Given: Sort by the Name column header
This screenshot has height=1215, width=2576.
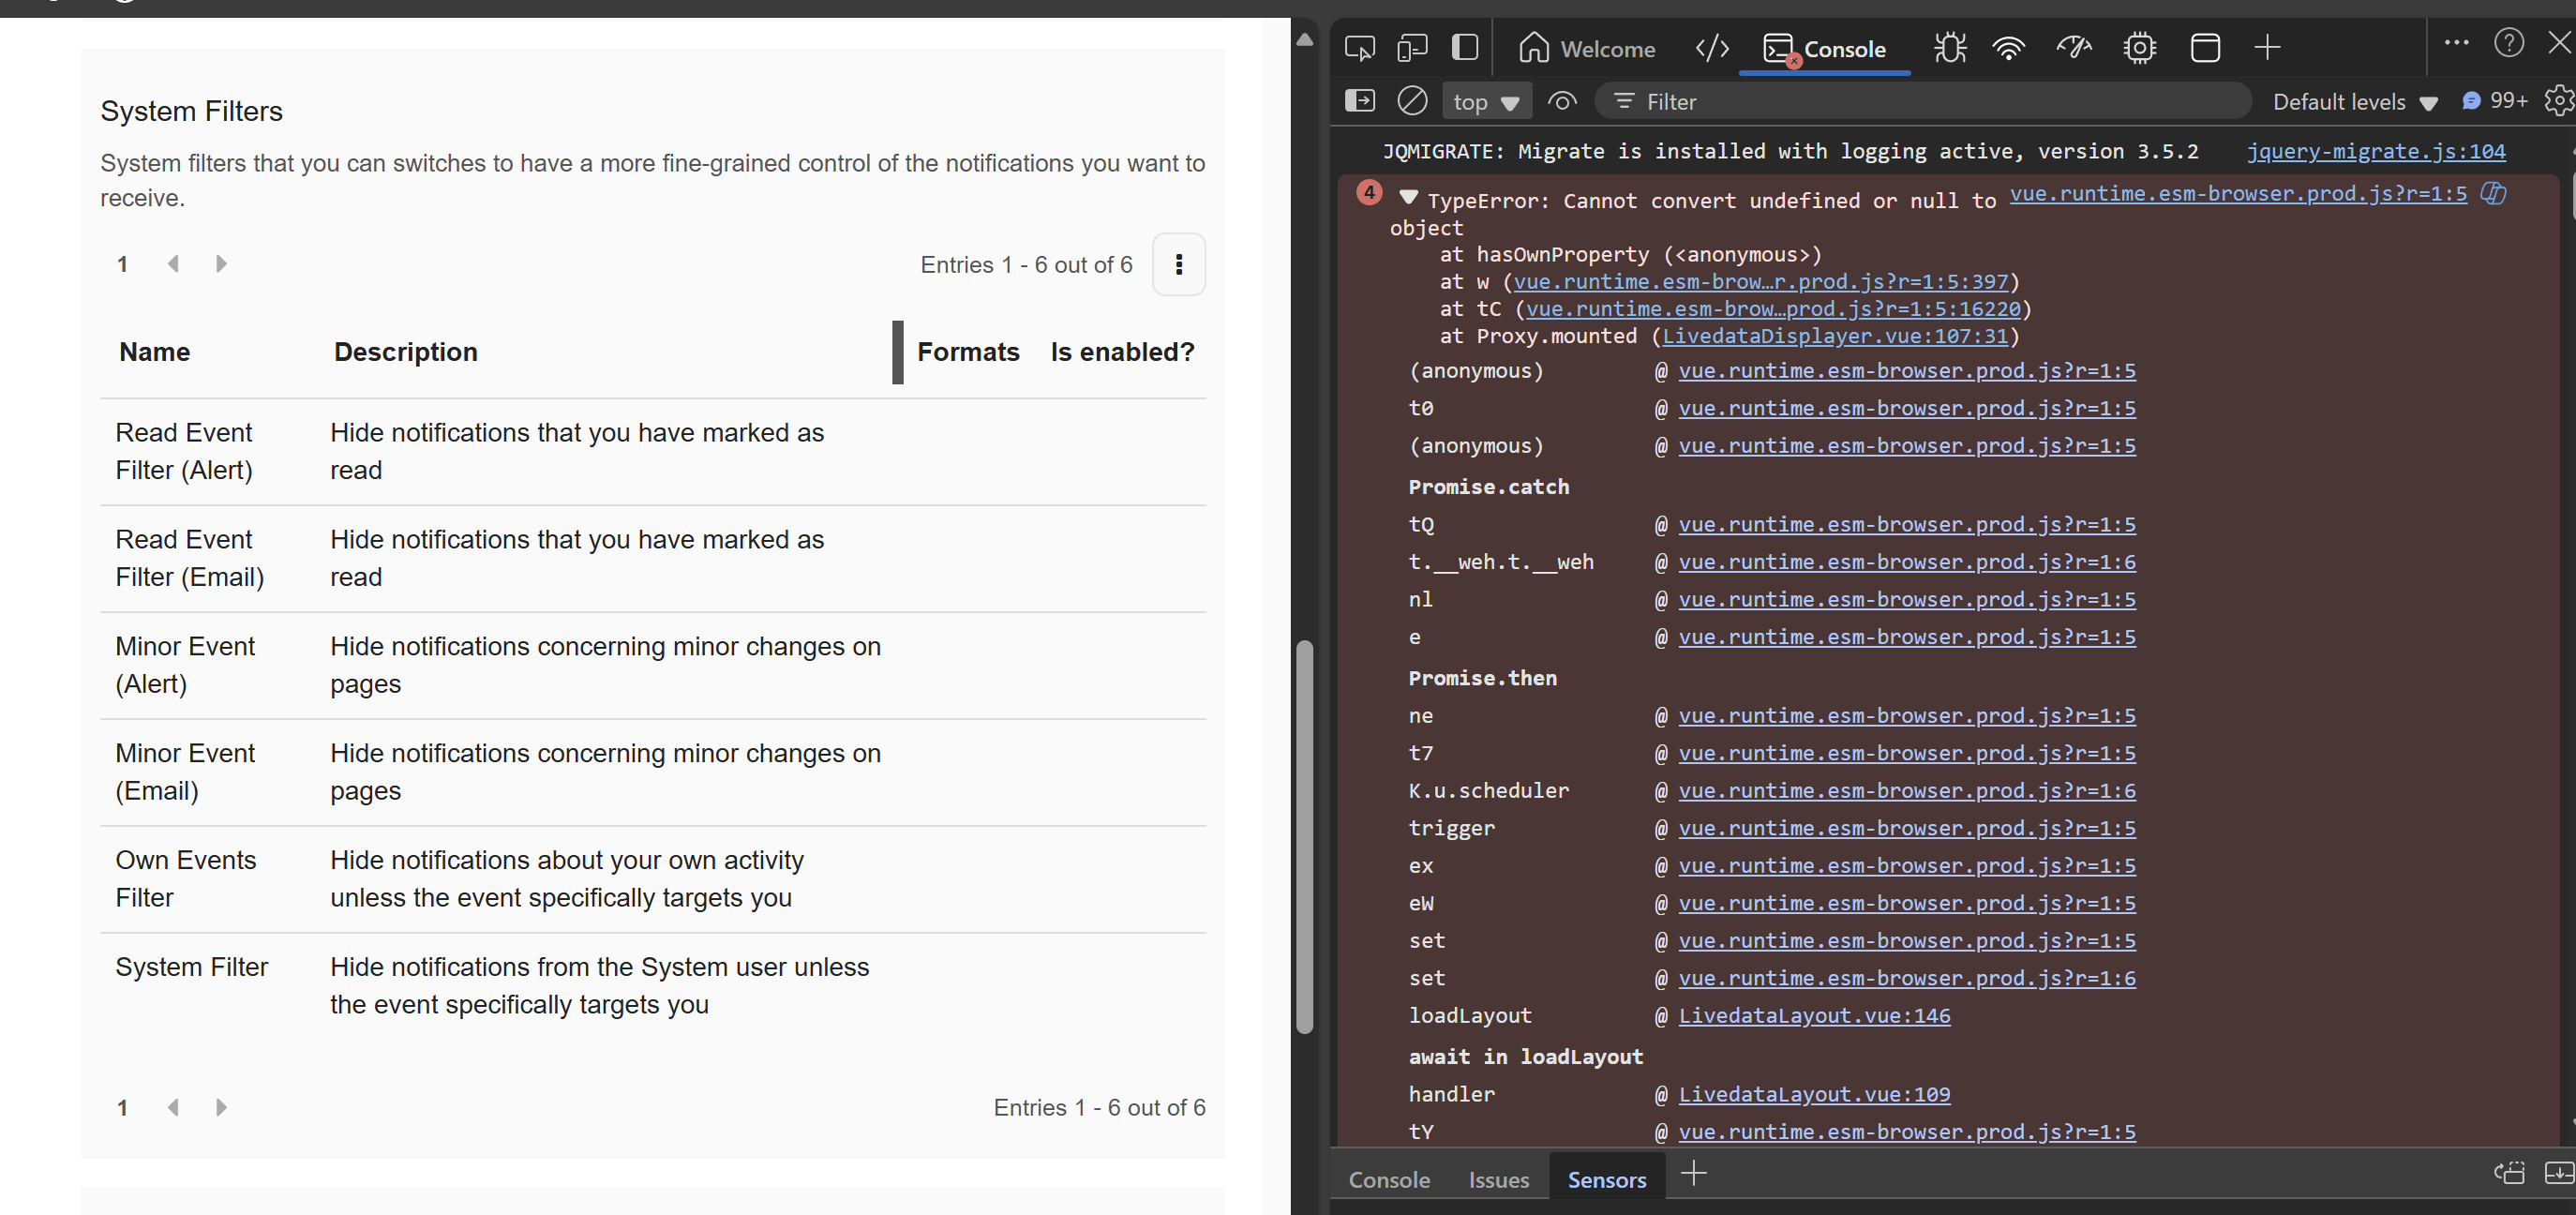Looking at the screenshot, I should 154,352.
